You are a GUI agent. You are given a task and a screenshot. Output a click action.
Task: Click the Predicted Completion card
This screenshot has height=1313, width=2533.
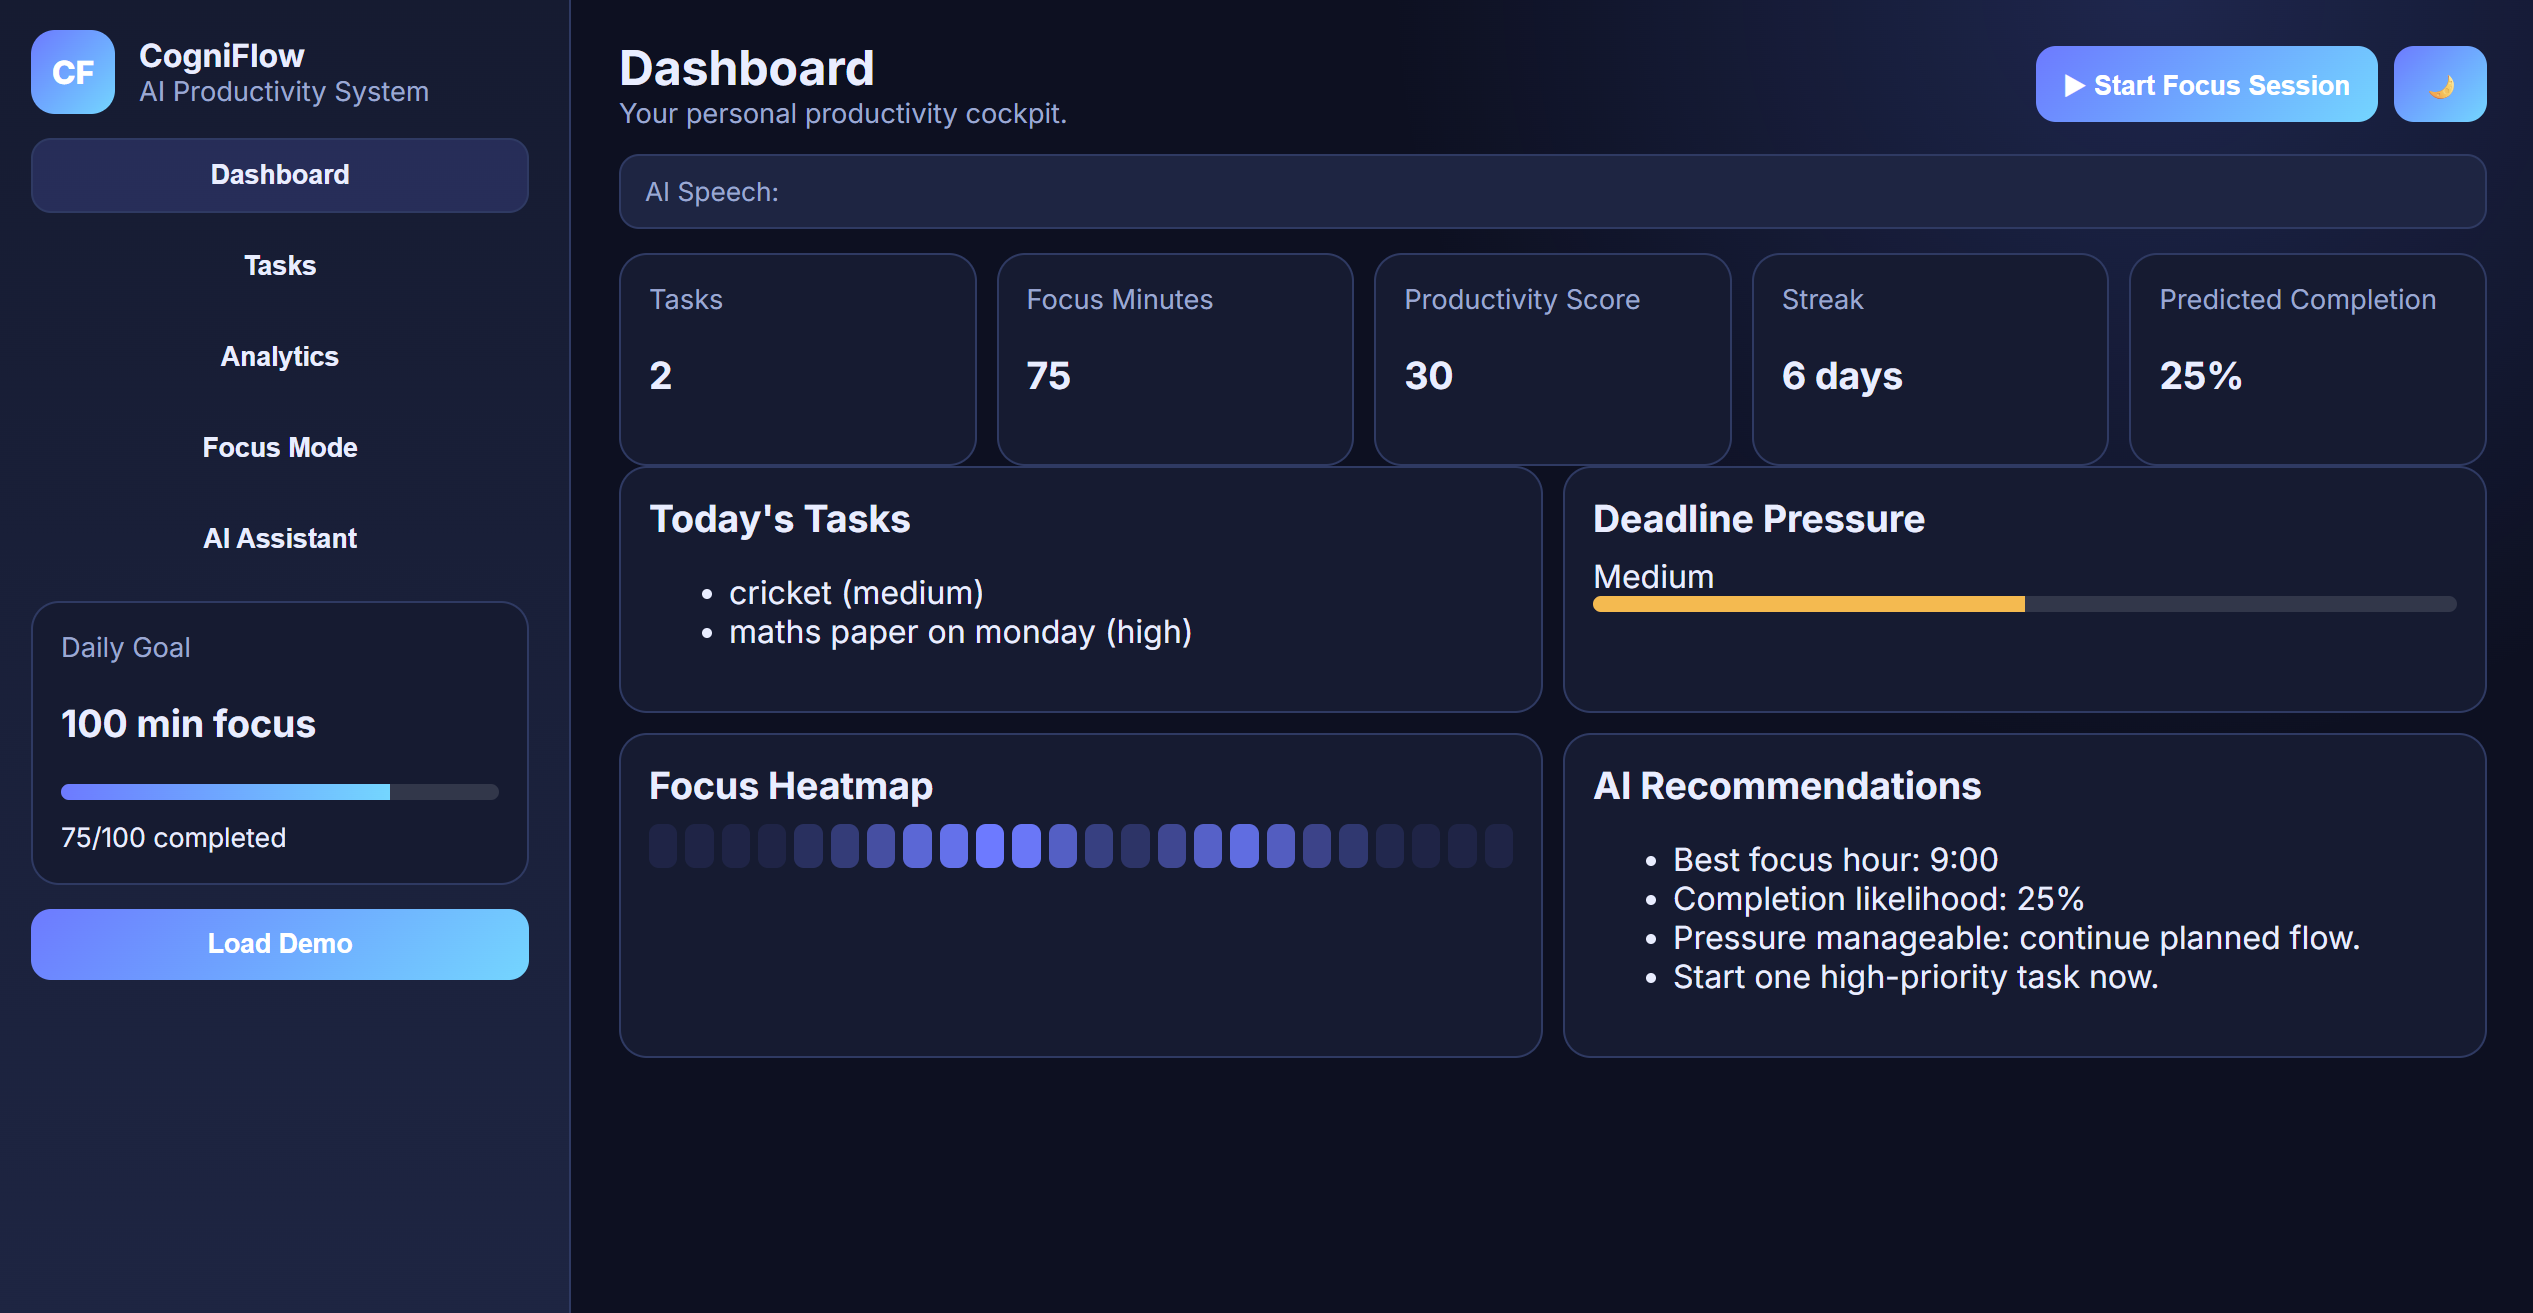2306,359
